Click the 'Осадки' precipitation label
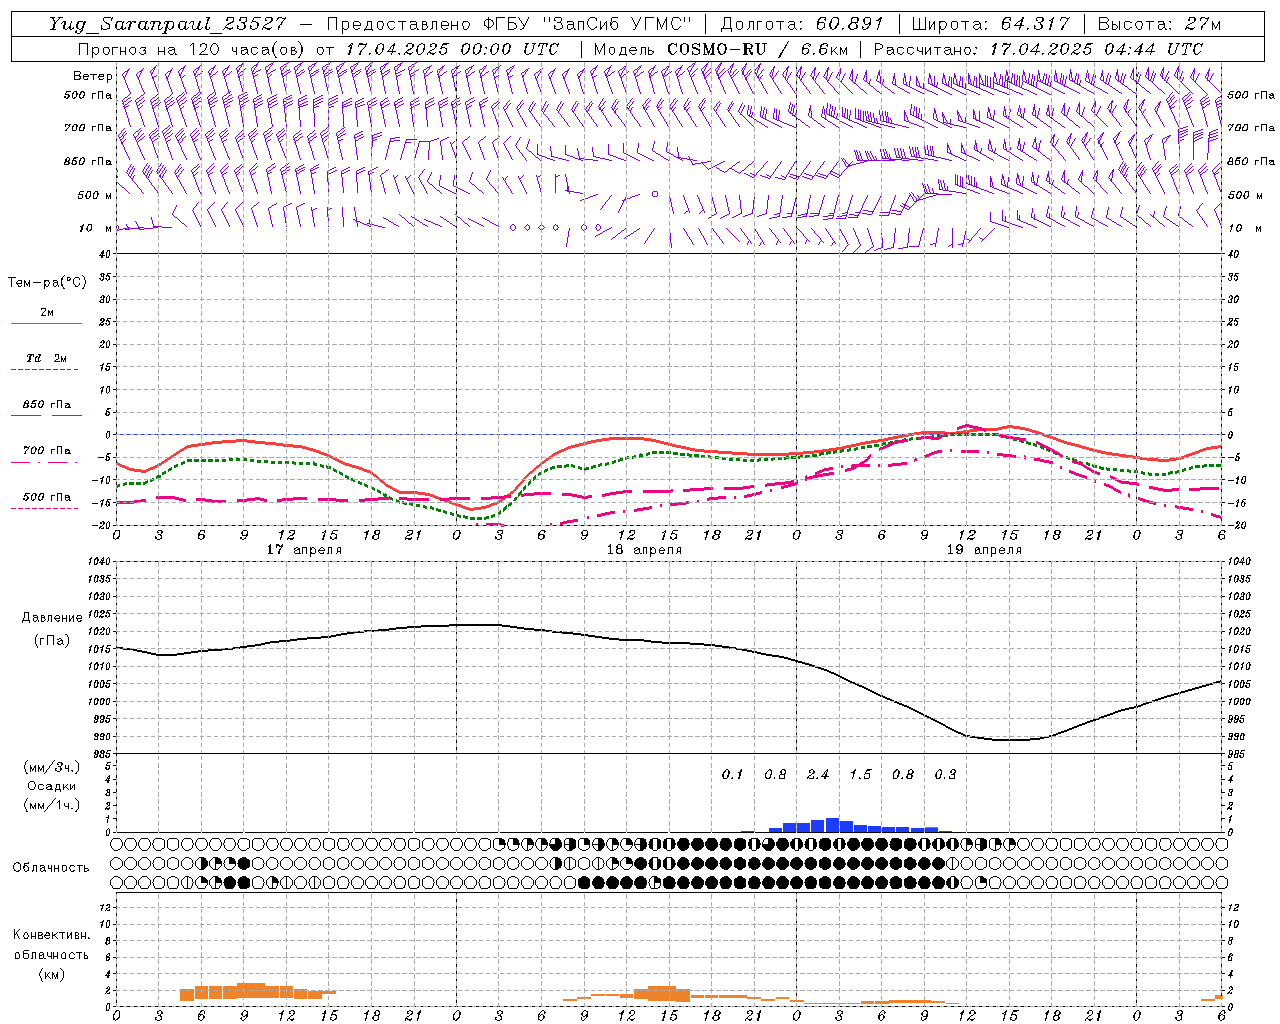The height and width of the screenshot is (1024, 1280). click(x=51, y=786)
